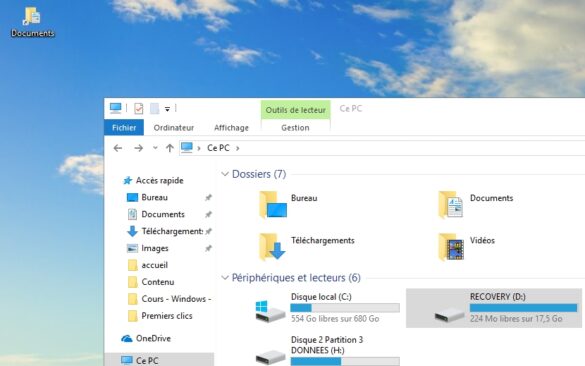Screen dimensions: 585x366
Task: Open the Documents shortcut on the desktop
Action: click(32, 22)
